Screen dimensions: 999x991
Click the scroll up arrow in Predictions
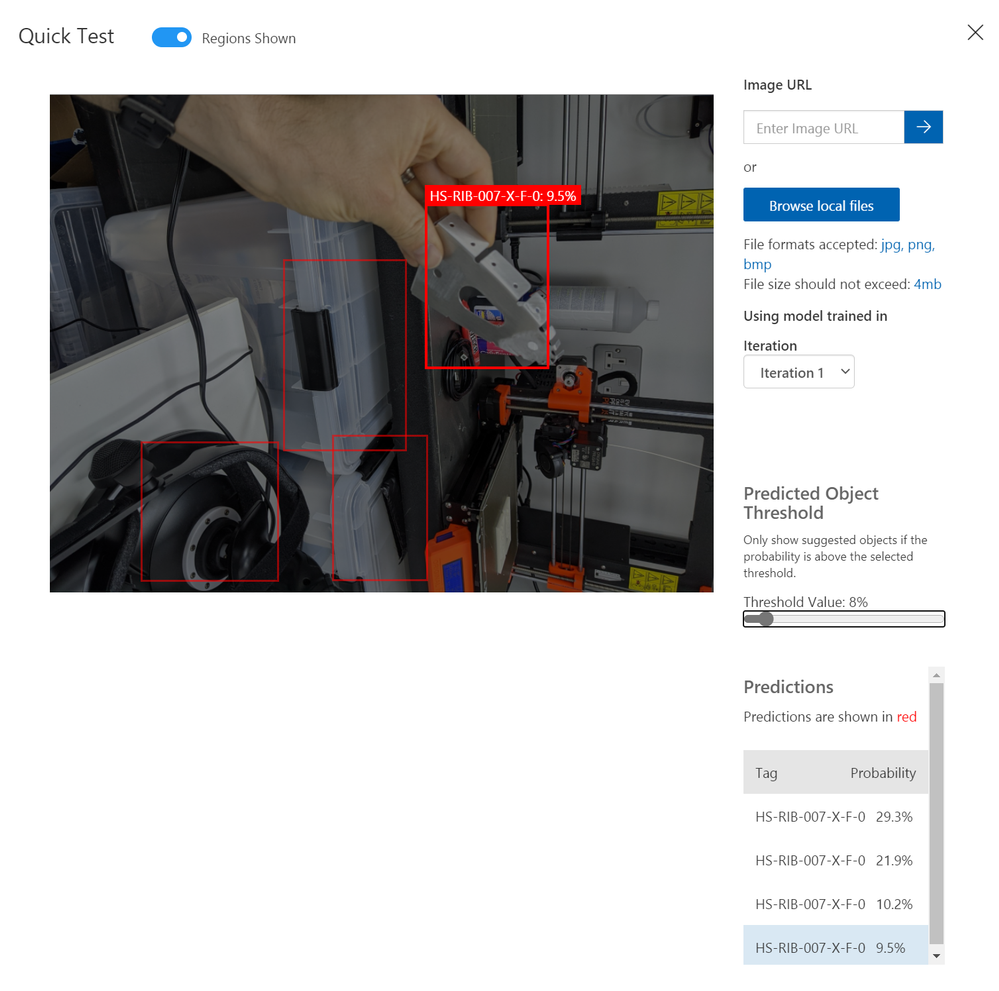click(936, 674)
